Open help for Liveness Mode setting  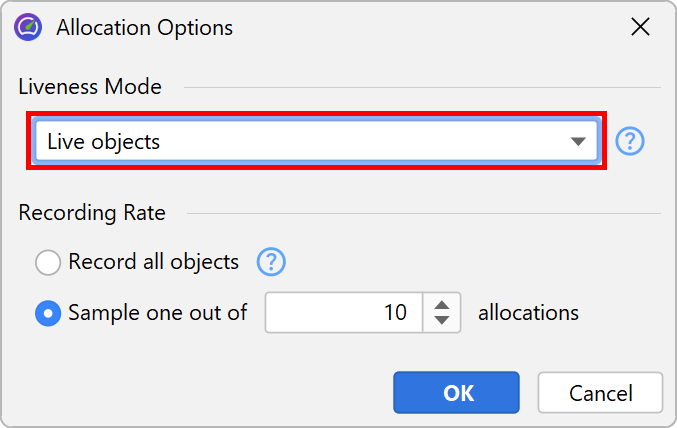coord(630,142)
